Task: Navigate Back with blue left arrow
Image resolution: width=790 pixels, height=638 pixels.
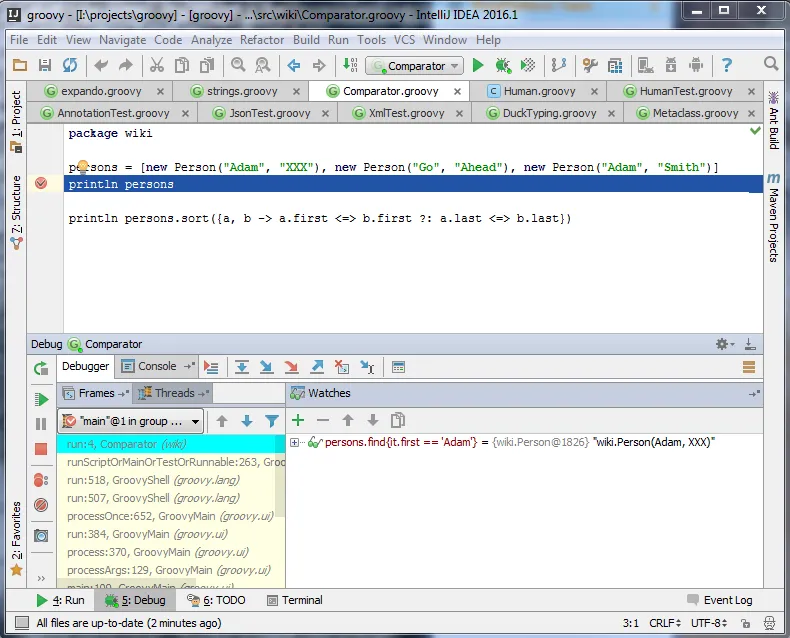Action: coord(294,65)
